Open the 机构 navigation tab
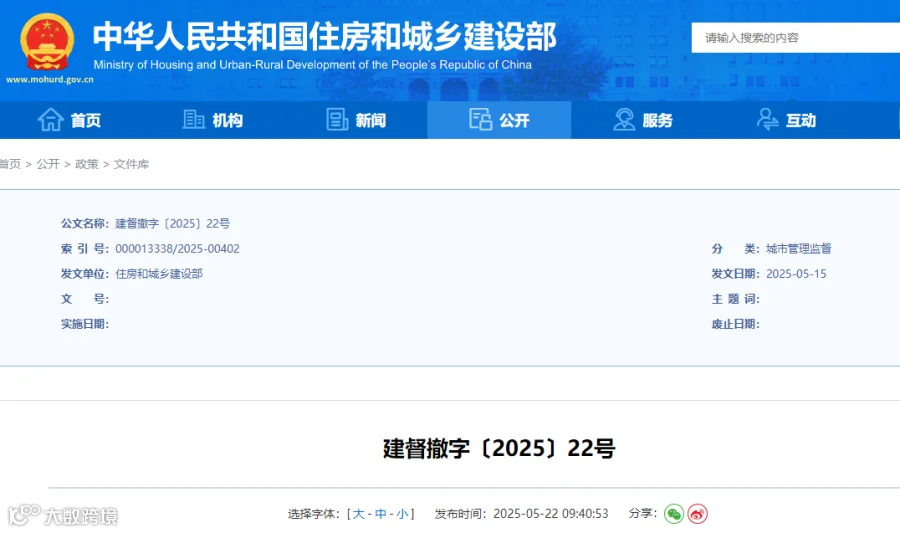The image size is (900, 533). pos(213,120)
